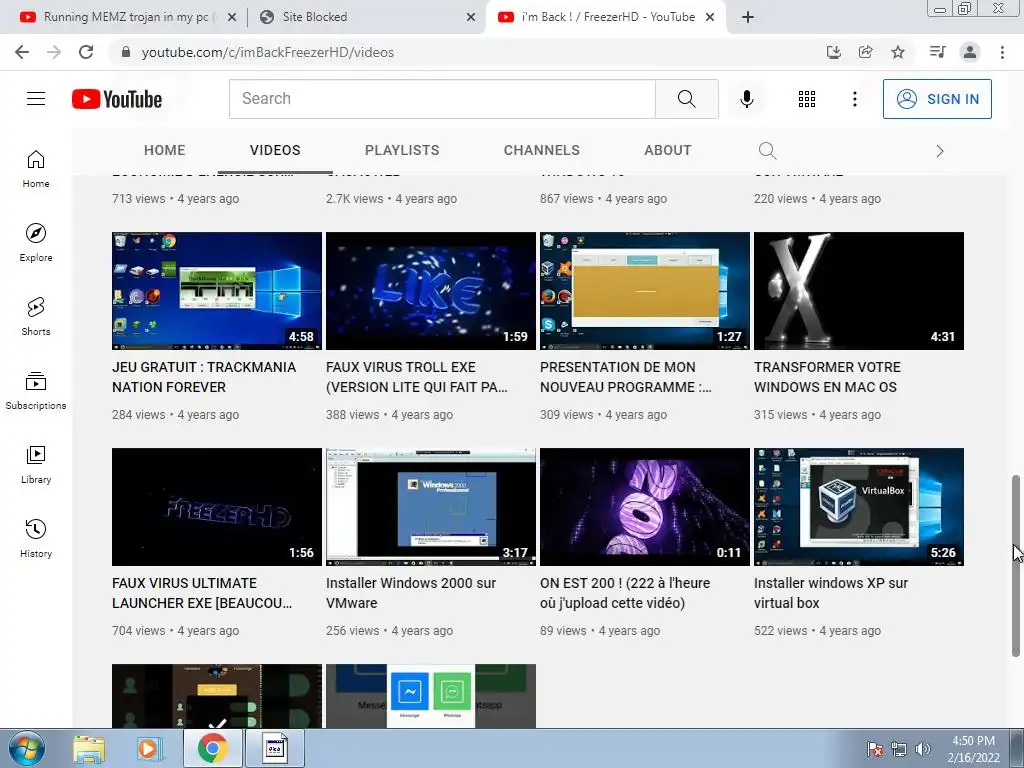View site information lock icon

[x=126, y=52]
